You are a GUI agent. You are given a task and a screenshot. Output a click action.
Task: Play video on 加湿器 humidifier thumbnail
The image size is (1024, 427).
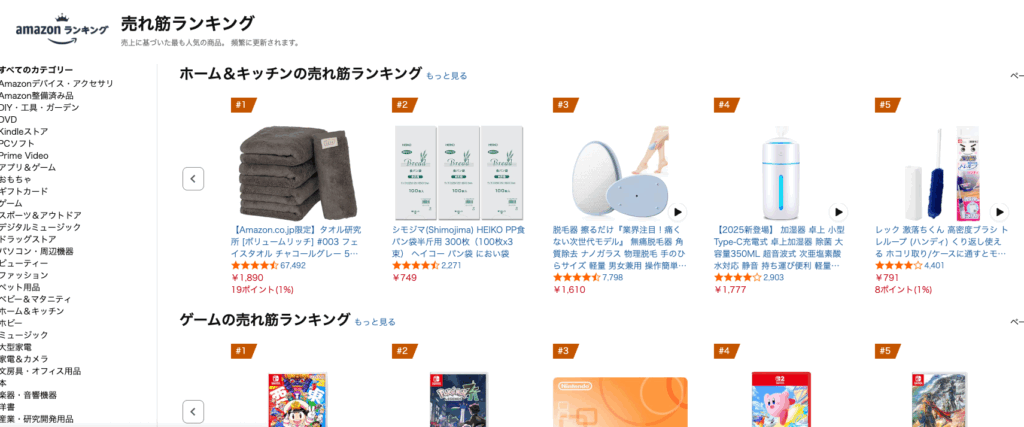pyautogui.click(x=839, y=212)
